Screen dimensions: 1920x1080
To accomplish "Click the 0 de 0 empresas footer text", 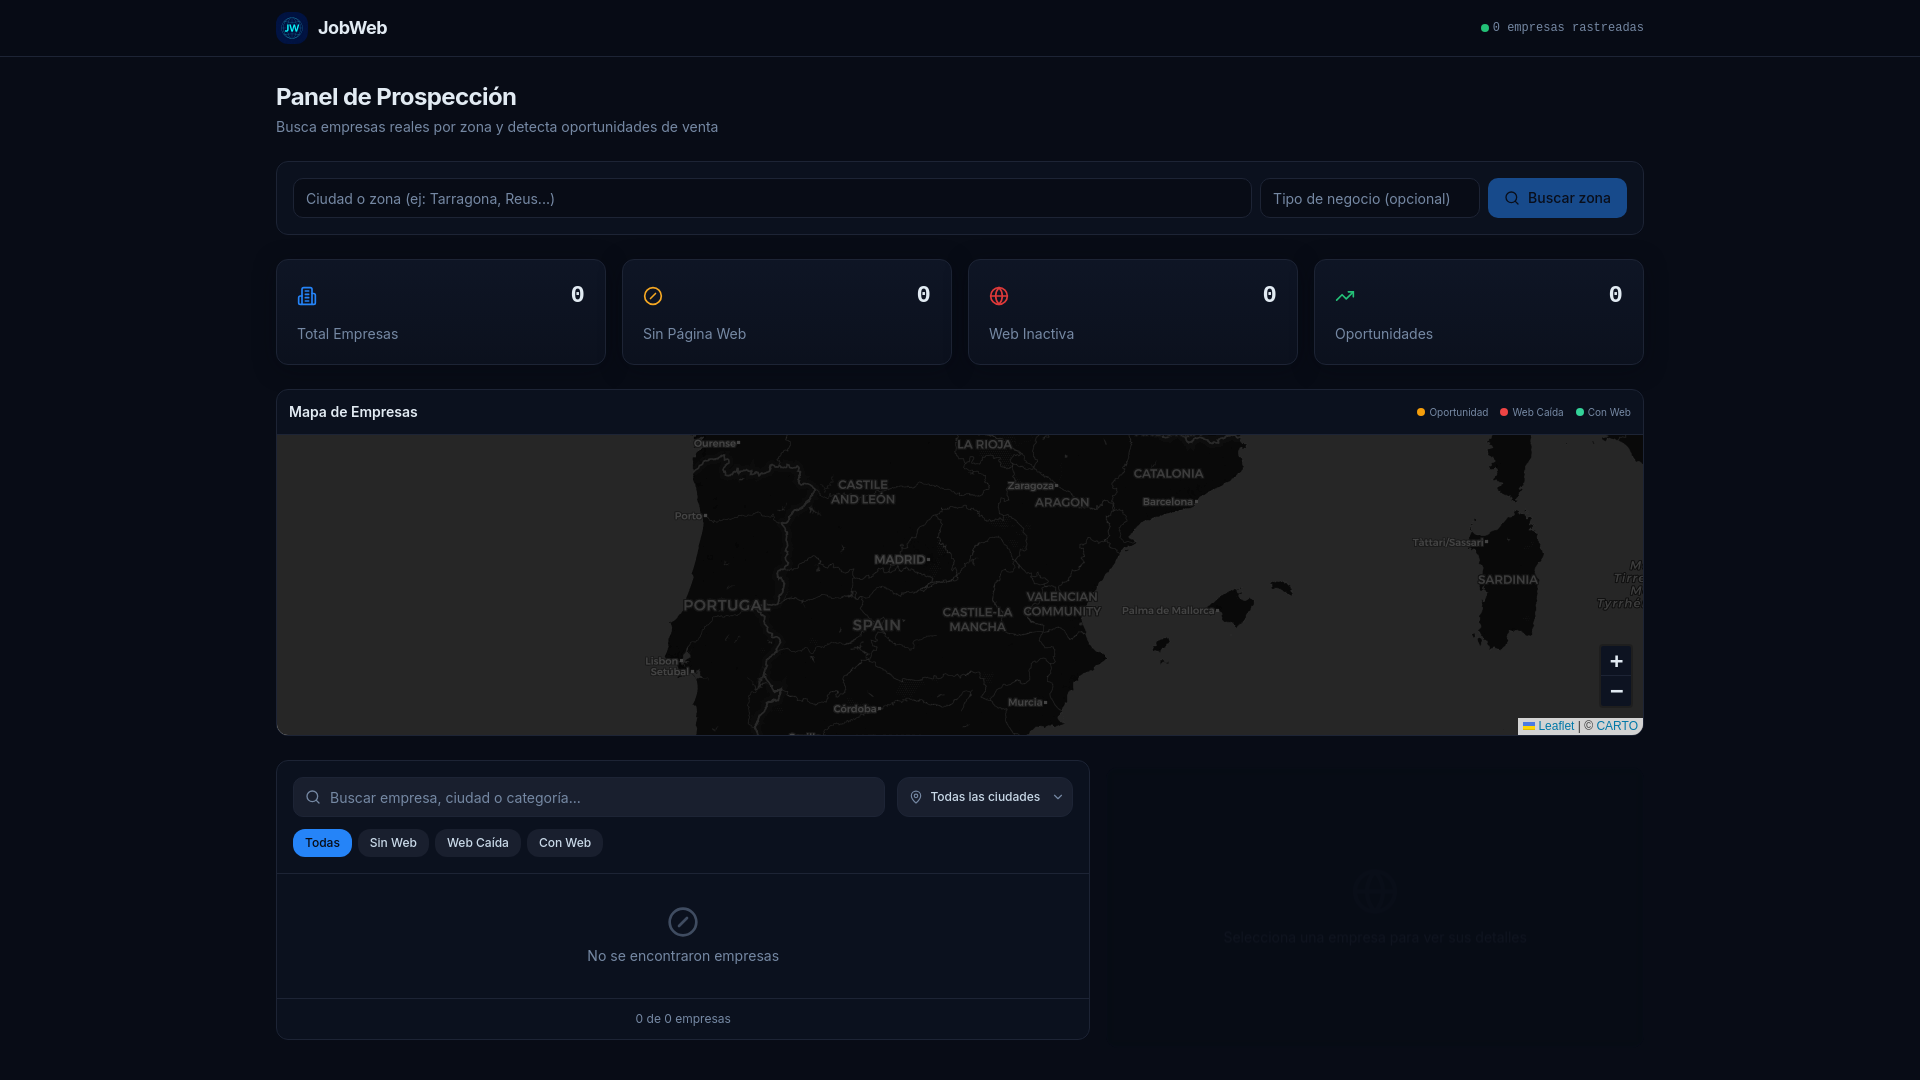I will click(x=683, y=1019).
